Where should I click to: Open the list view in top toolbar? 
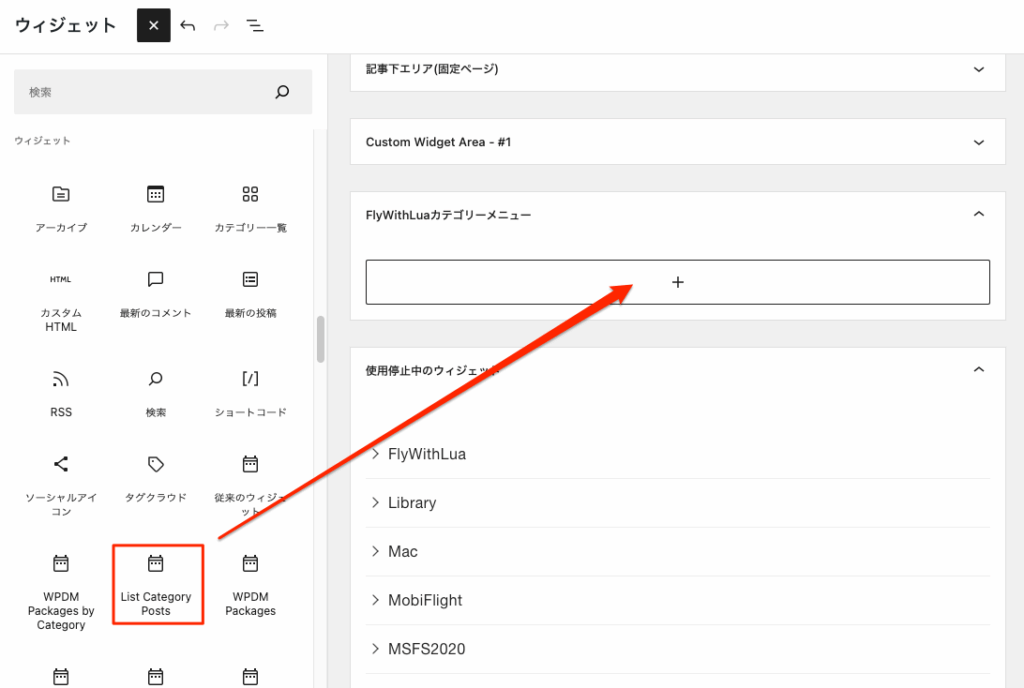click(x=255, y=26)
